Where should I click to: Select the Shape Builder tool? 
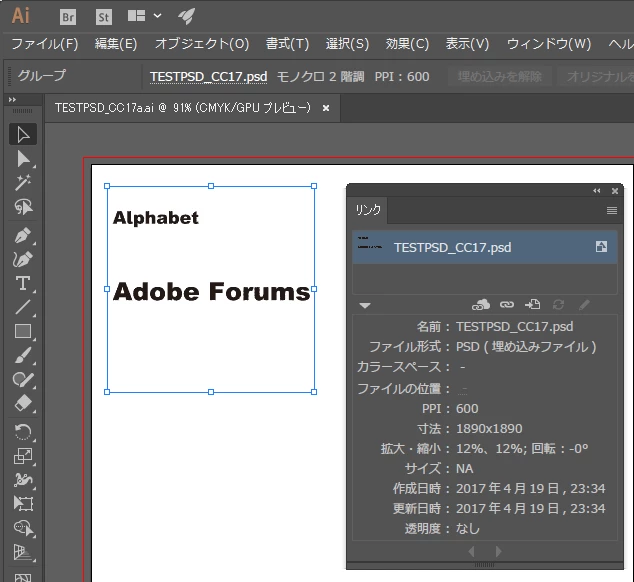coord(23,528)
